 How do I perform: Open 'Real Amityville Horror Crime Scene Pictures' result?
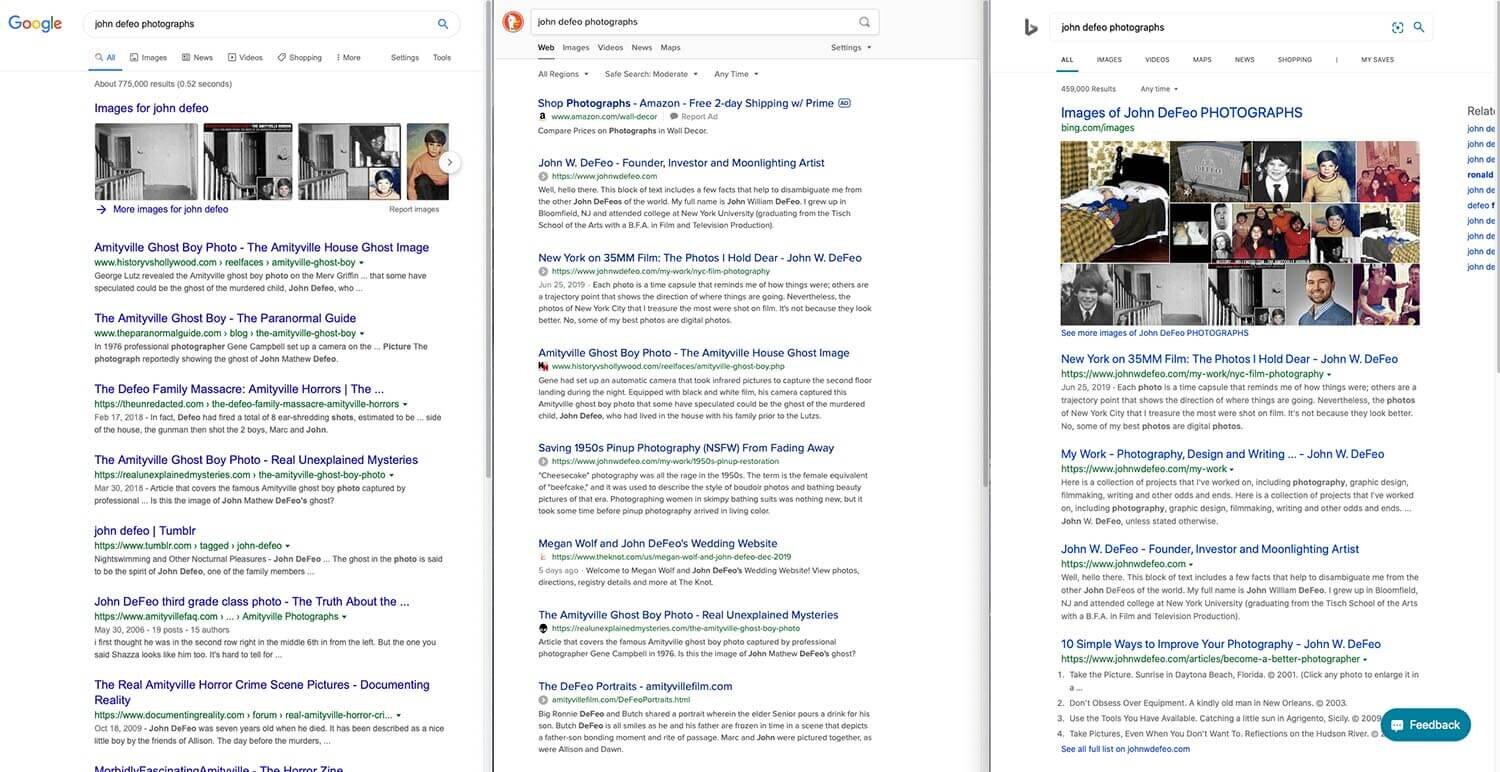(262, 692)
